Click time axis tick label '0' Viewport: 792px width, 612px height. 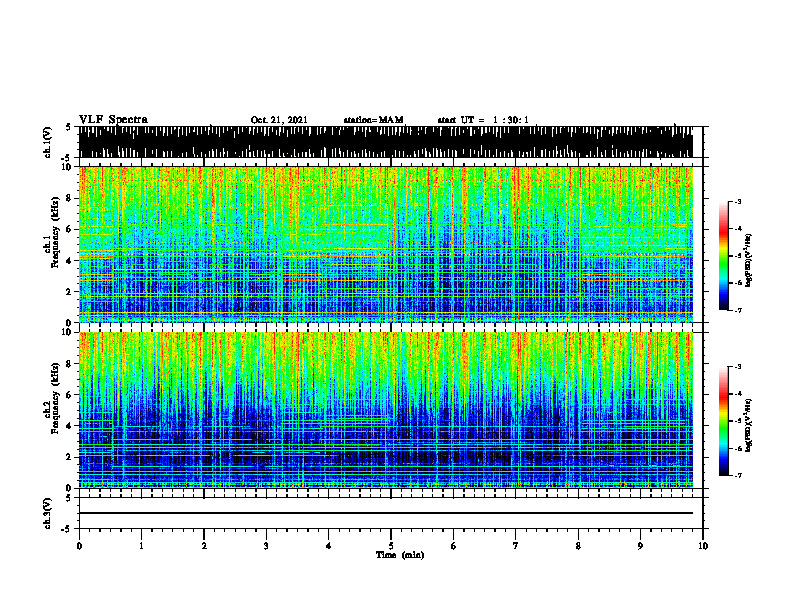pos(79,546)
